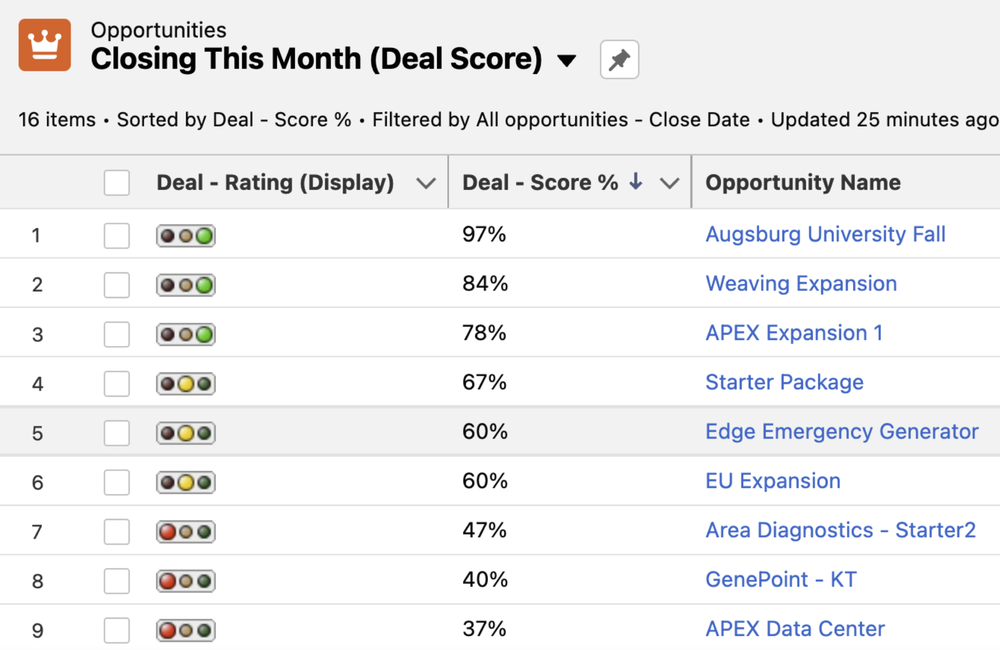Image resolution: width=1000 pixels, height=650 pixels.
Task: Pin this list view with the pin icon
Action: tap(619, 60)
